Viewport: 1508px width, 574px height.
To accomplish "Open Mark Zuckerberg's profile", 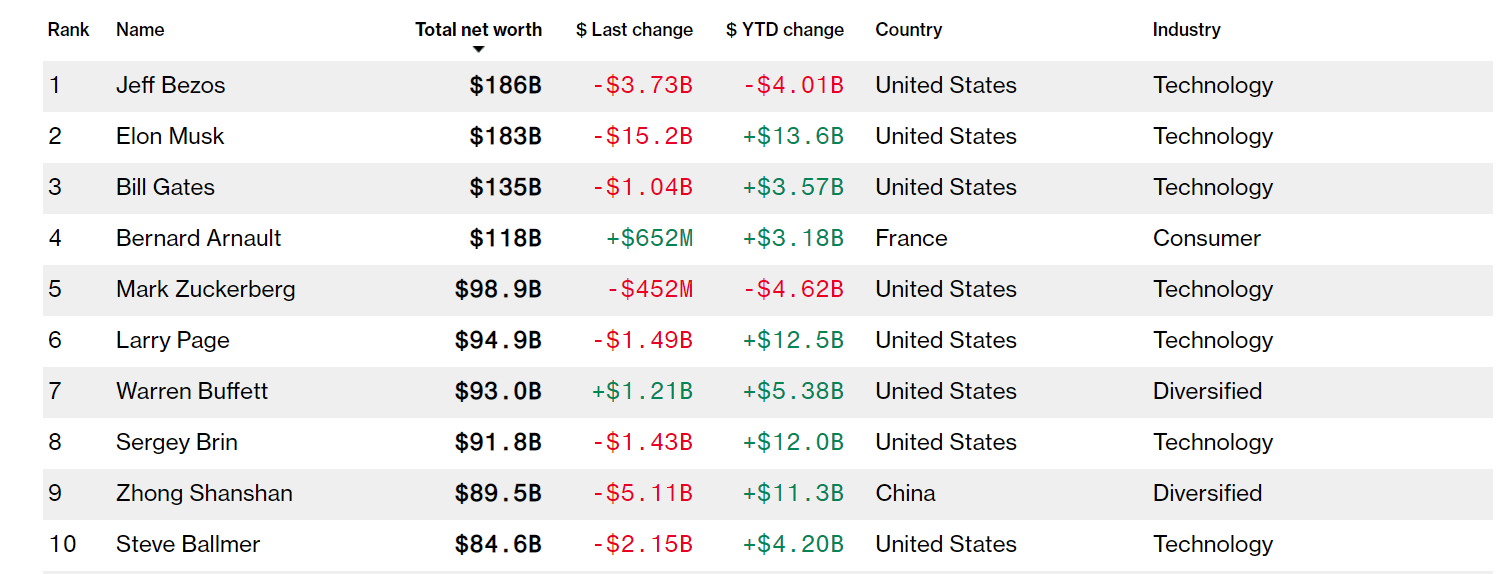I will [206, 290].
